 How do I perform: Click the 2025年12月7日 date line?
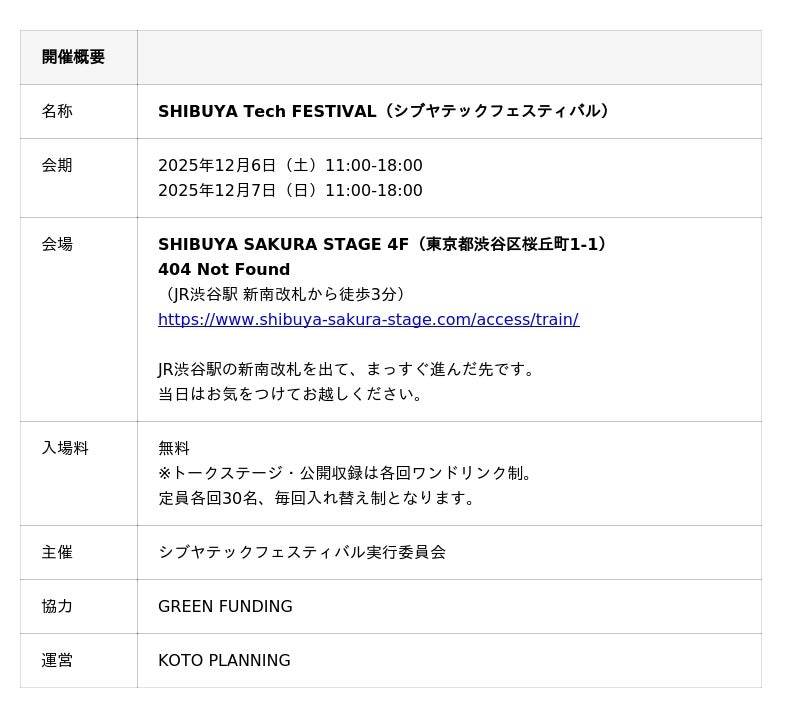[290, 190]
